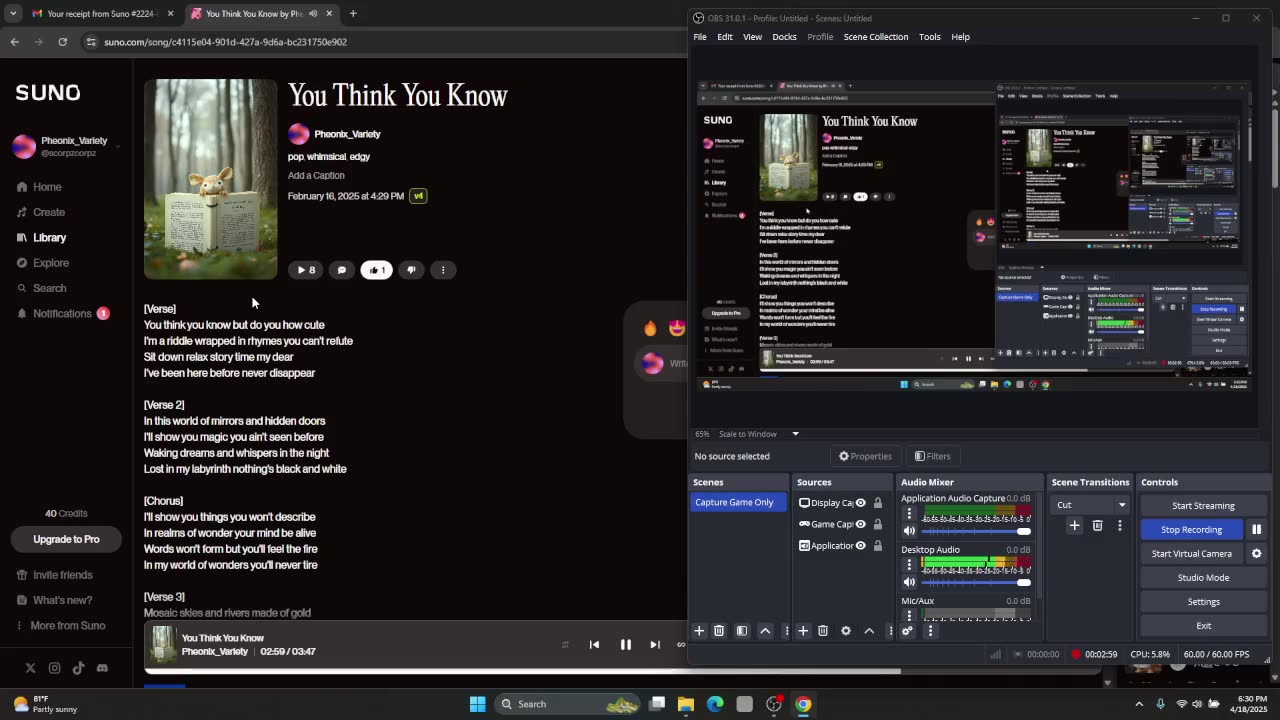Viewport: 1280px width, 720px height.
Task: Open the OBS Help menu
Action: pyautogui.click(x=960, y=37)
